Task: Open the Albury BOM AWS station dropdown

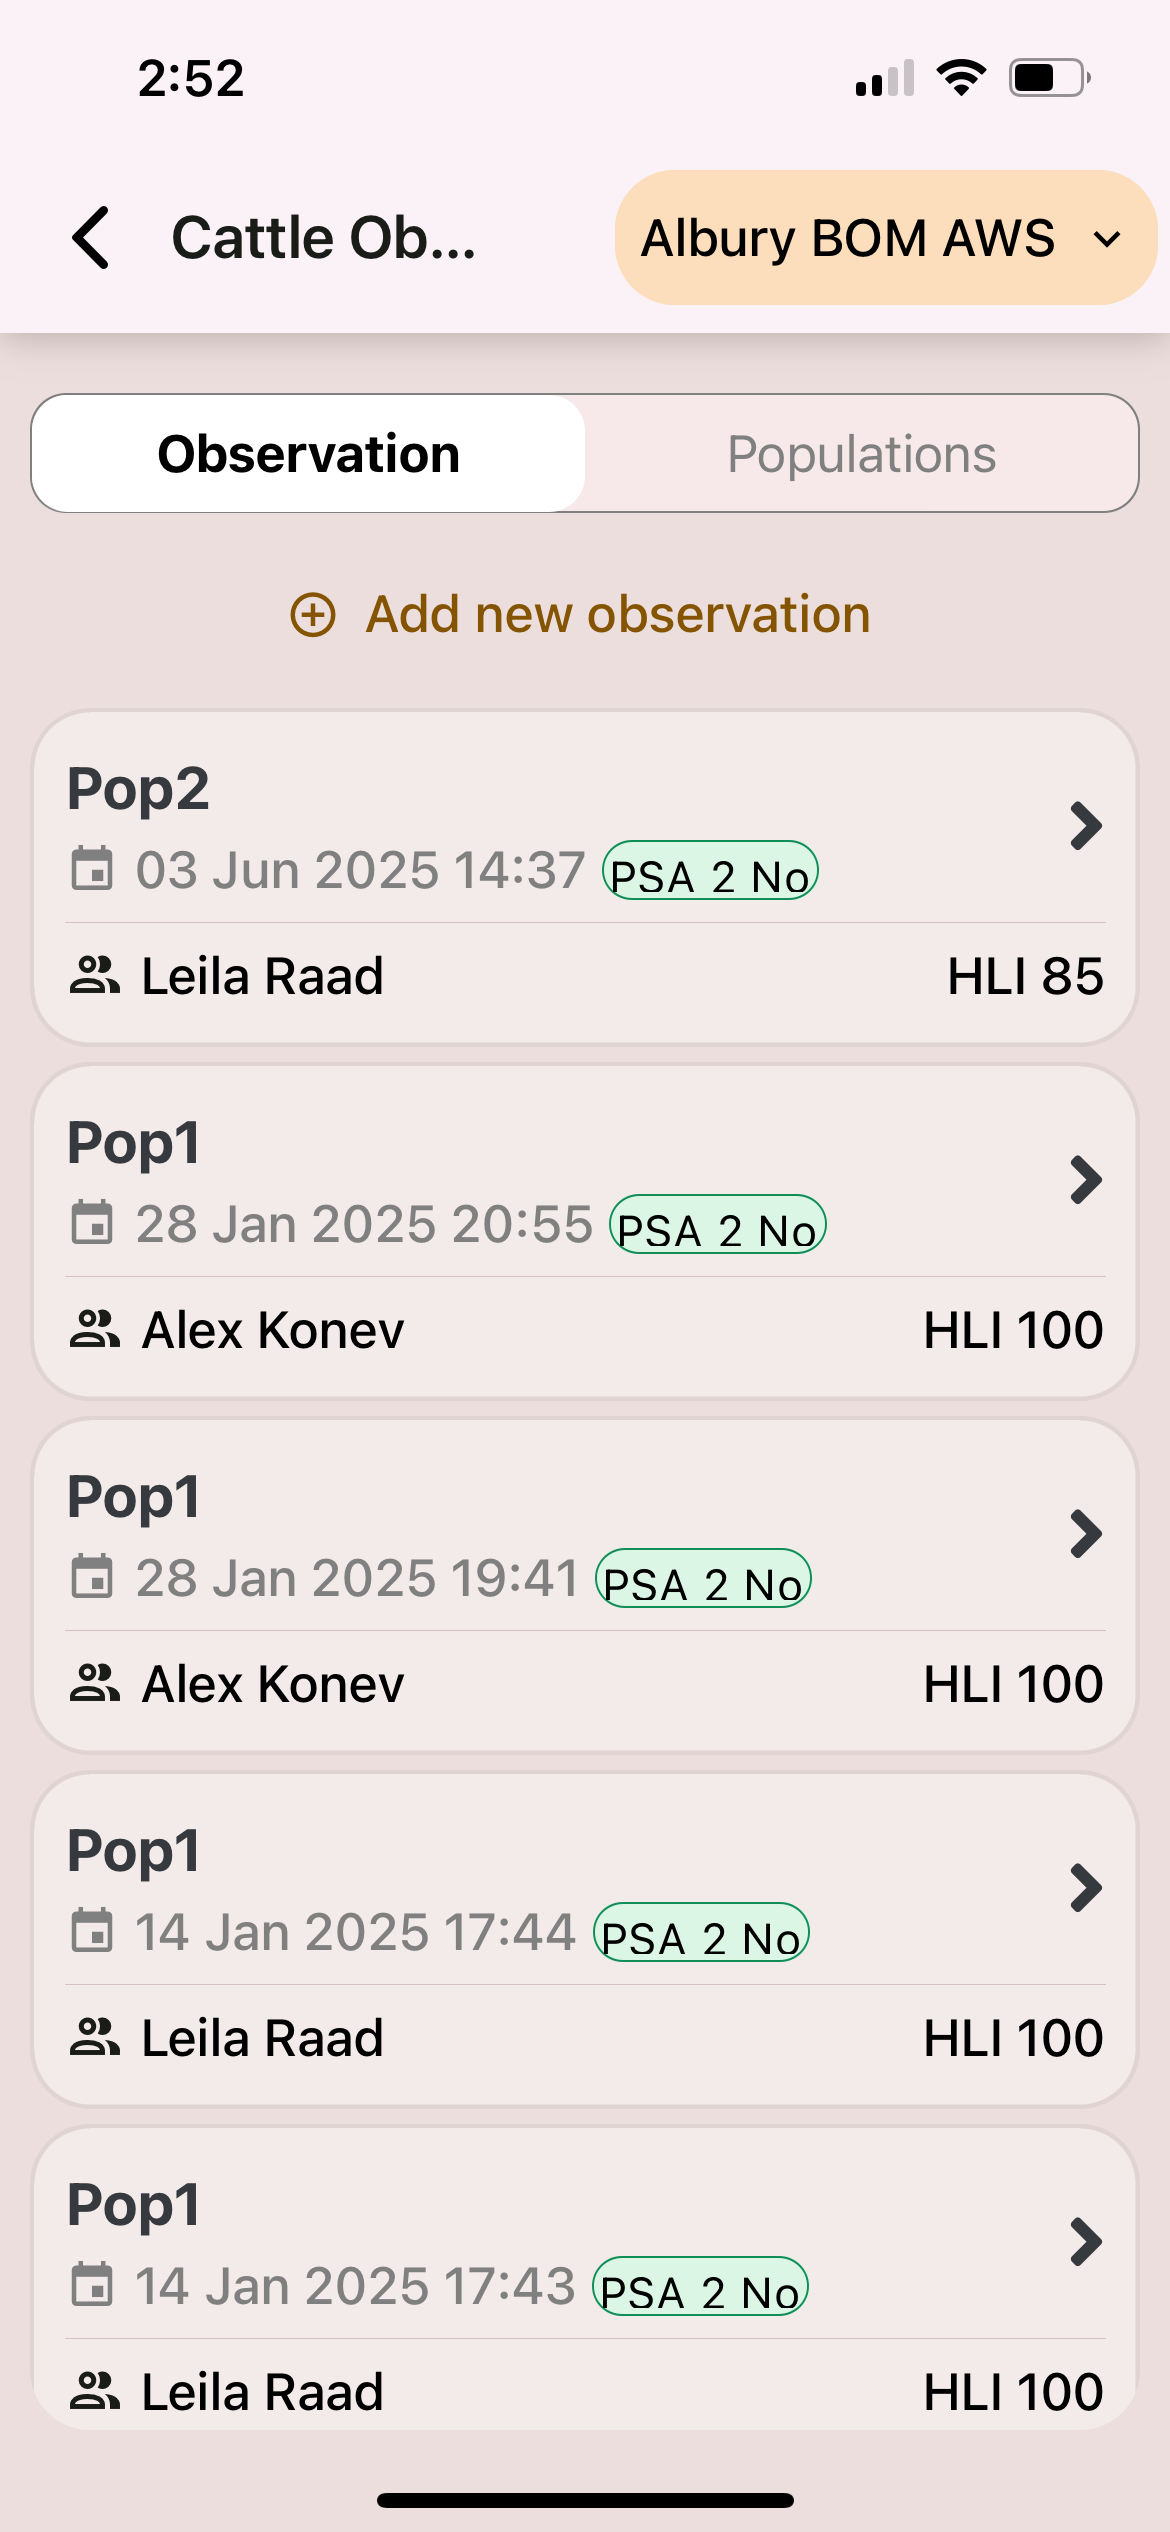Action: point(885,238)
